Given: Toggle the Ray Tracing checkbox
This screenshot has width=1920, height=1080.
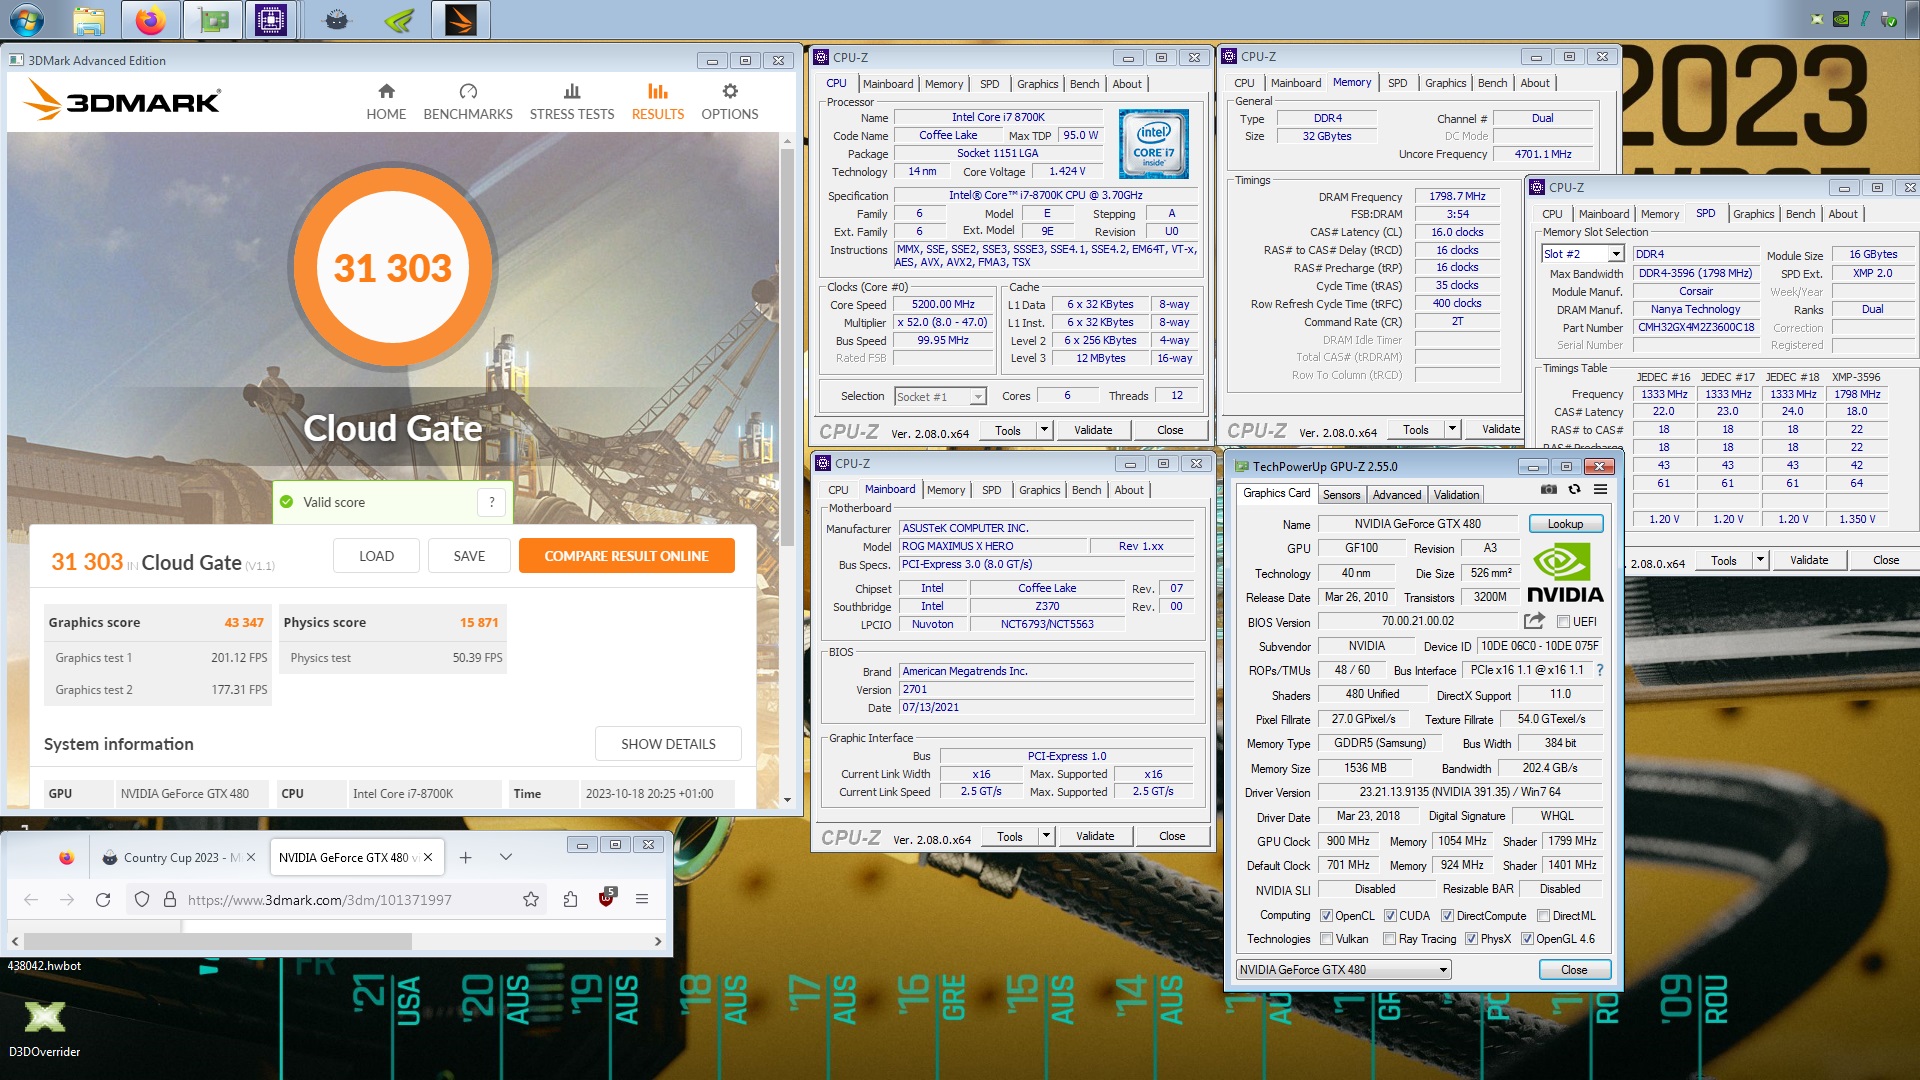Looking at the screenshot, I should 1389,938.
